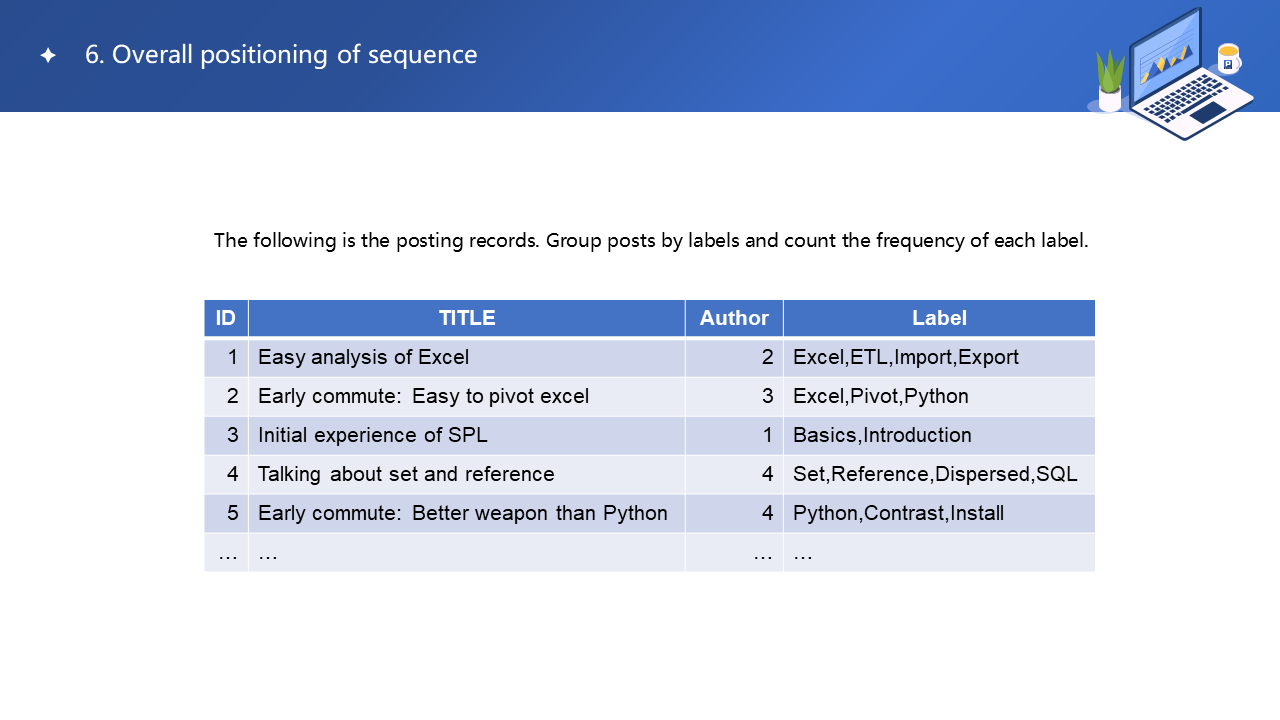
Task: Select the 'Excel,Pivot,Python' label cell
Action: point(880,396)
